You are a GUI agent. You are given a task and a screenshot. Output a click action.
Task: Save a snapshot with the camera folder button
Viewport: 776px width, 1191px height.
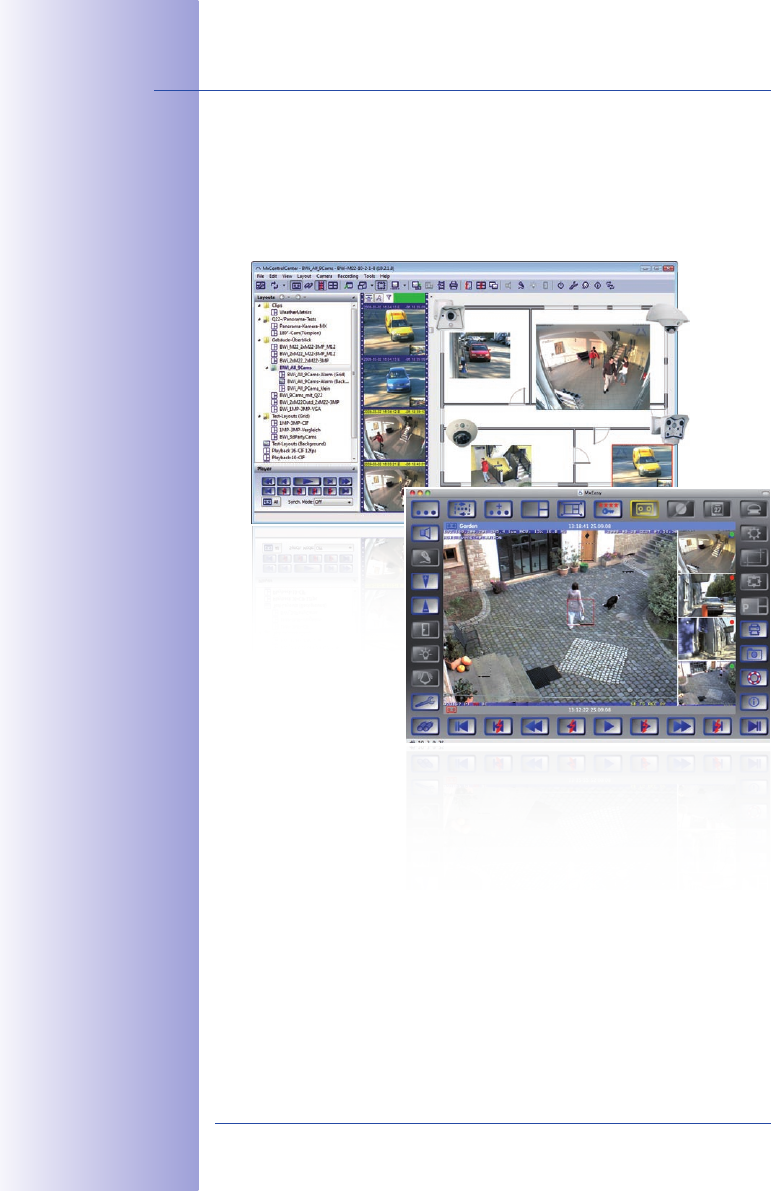coord(754,654)
